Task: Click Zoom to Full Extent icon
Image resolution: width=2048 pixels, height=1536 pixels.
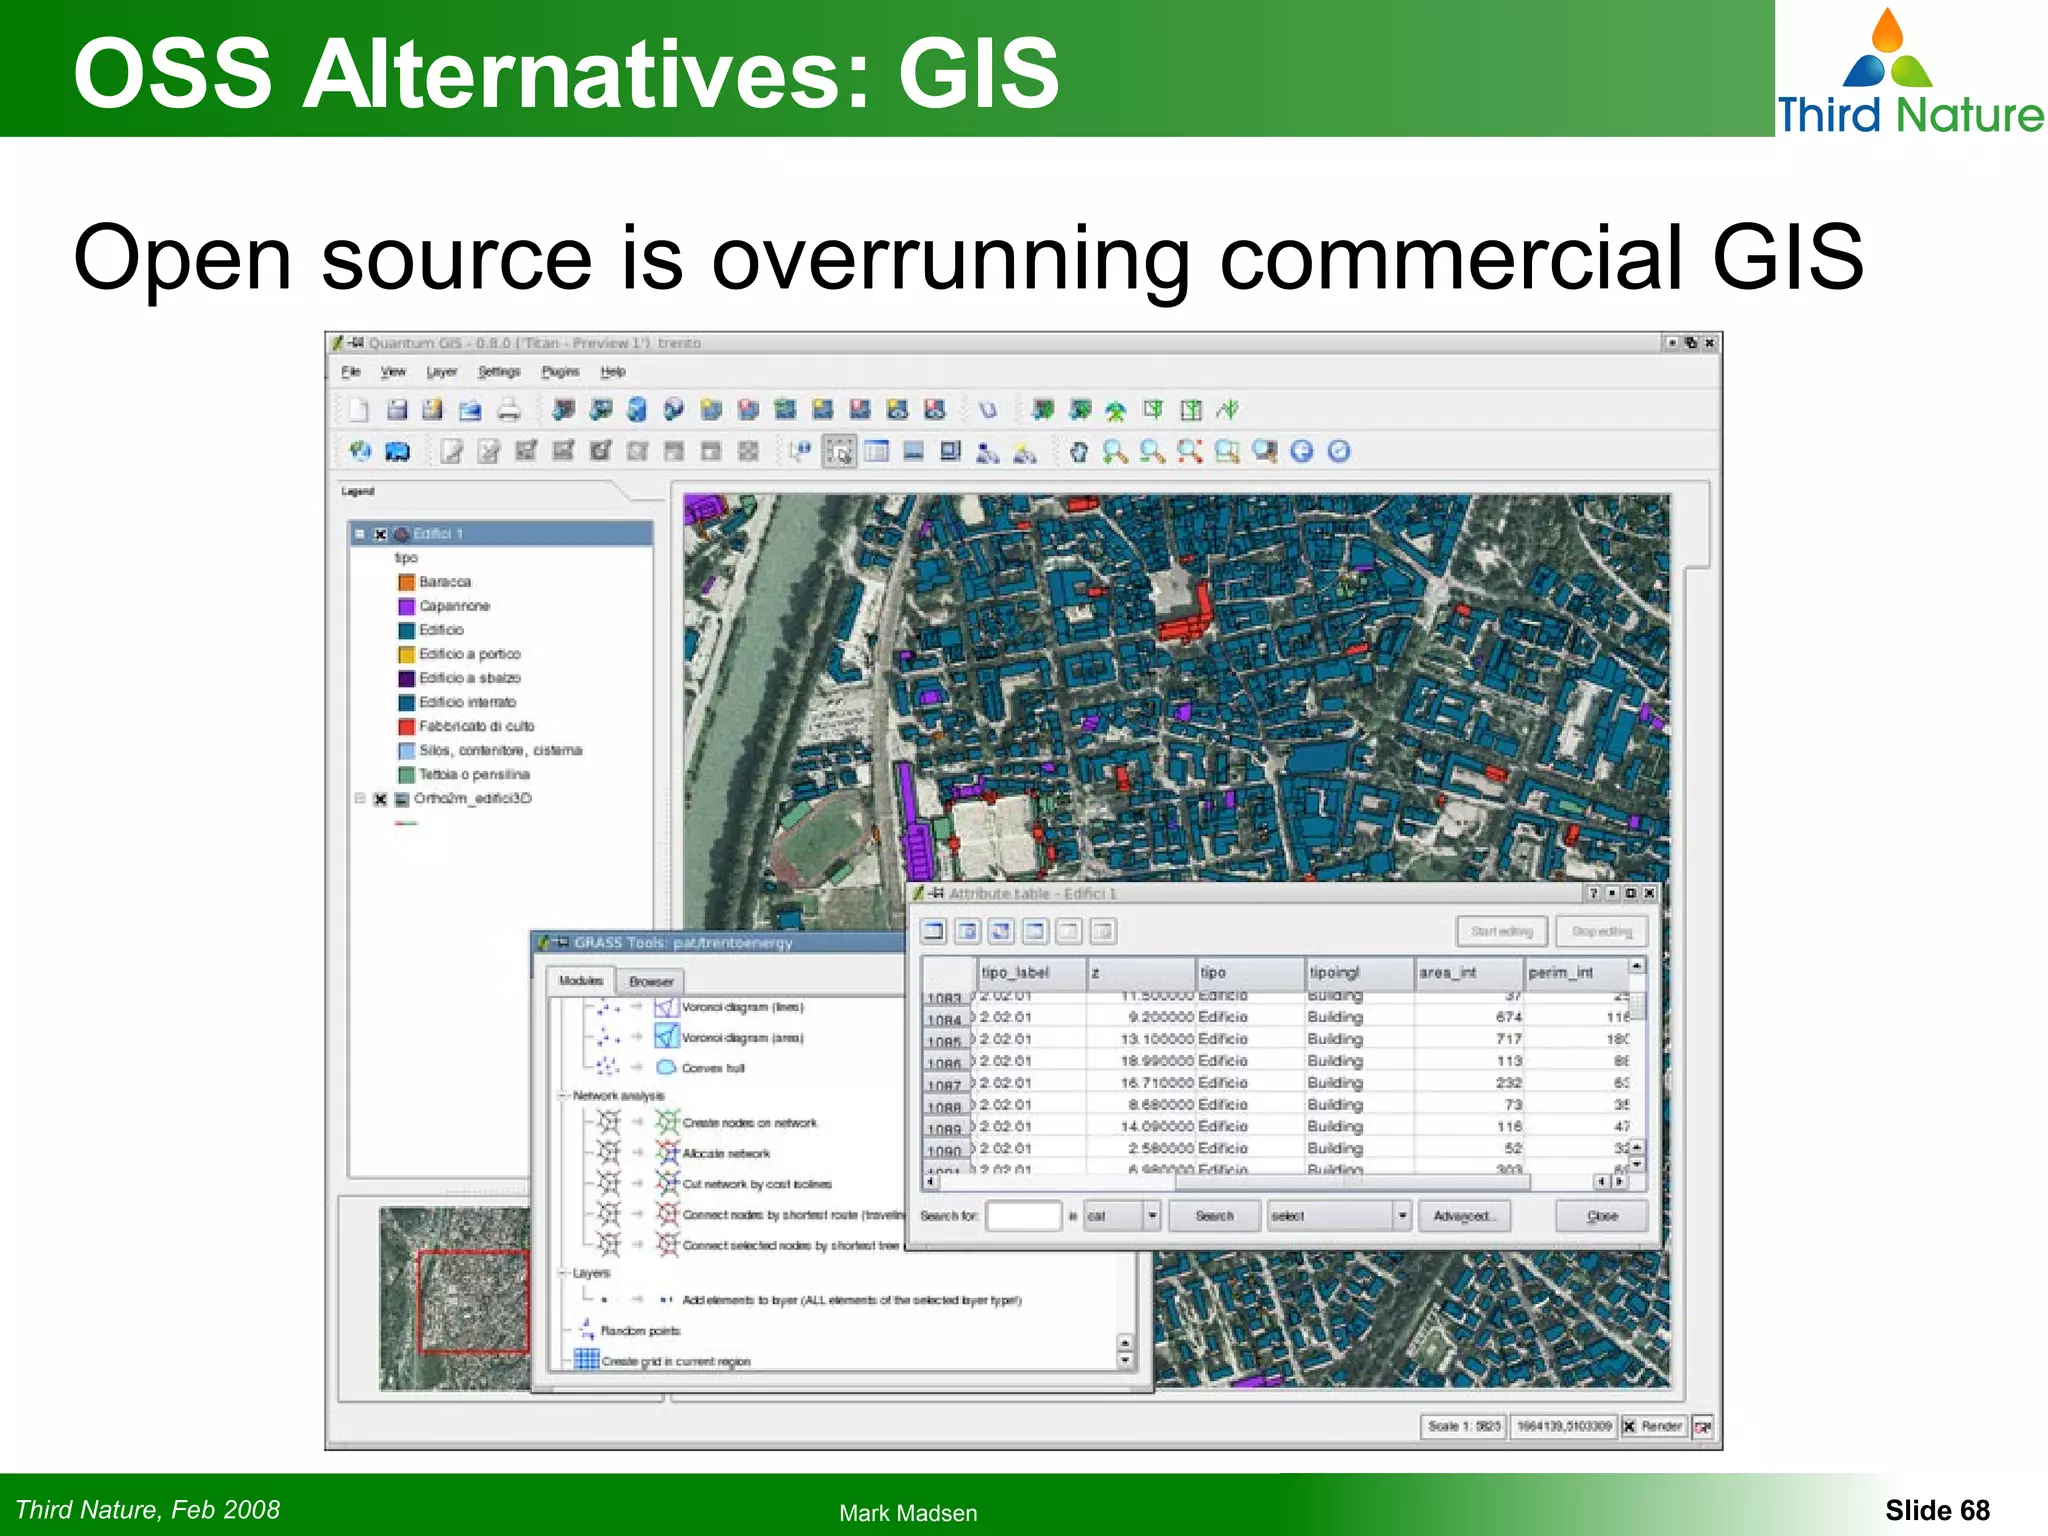Action: click(1189, 452)
